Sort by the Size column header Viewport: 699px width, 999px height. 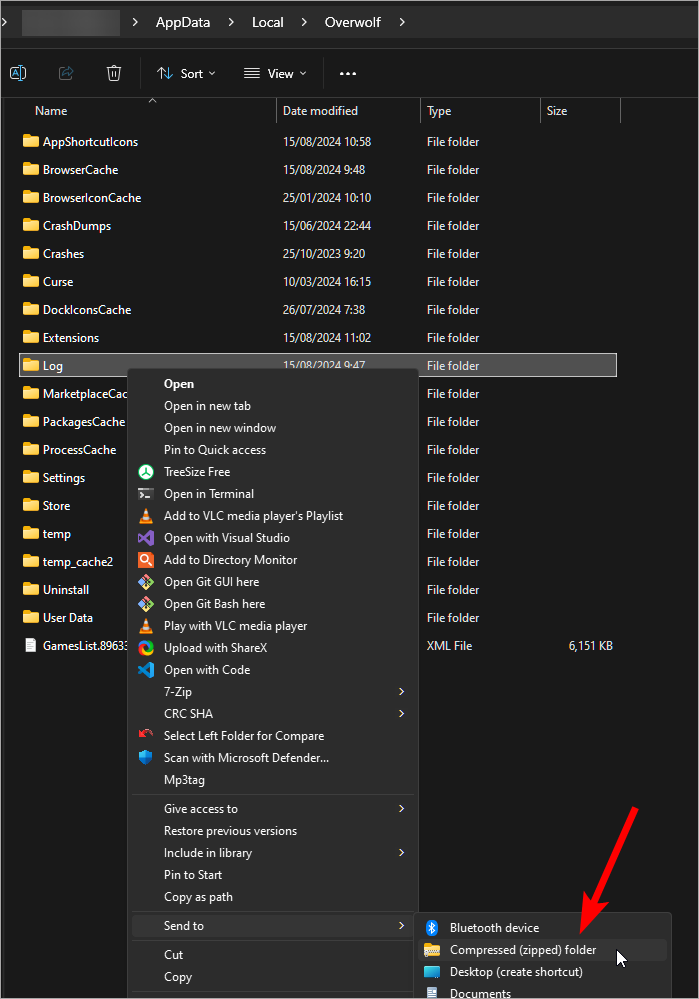click(x=556, y=111)
